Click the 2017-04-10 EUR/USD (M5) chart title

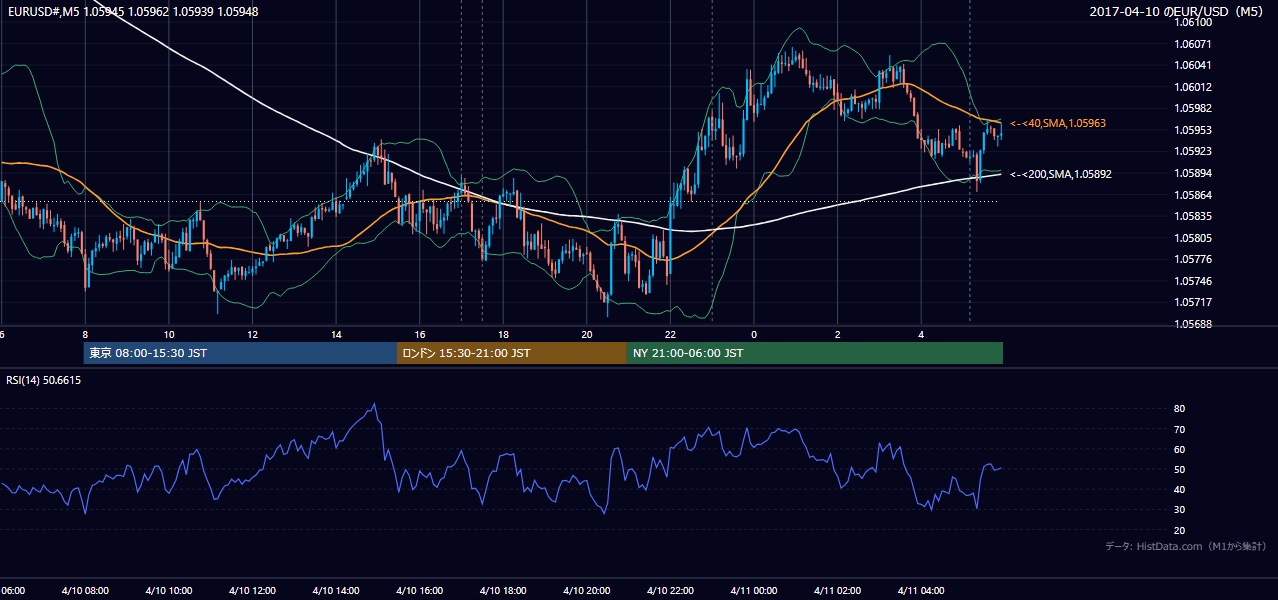[x=1178, y=12]
